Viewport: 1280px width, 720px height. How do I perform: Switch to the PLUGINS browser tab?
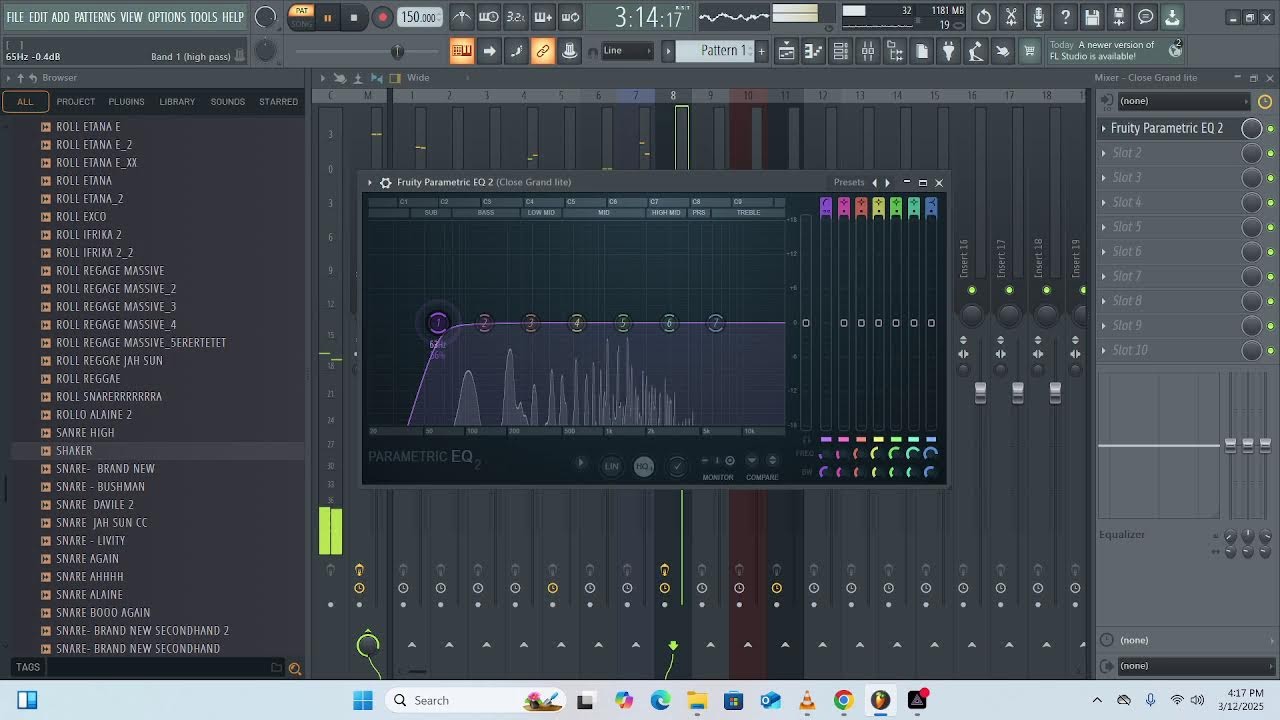tap(126, 101)
